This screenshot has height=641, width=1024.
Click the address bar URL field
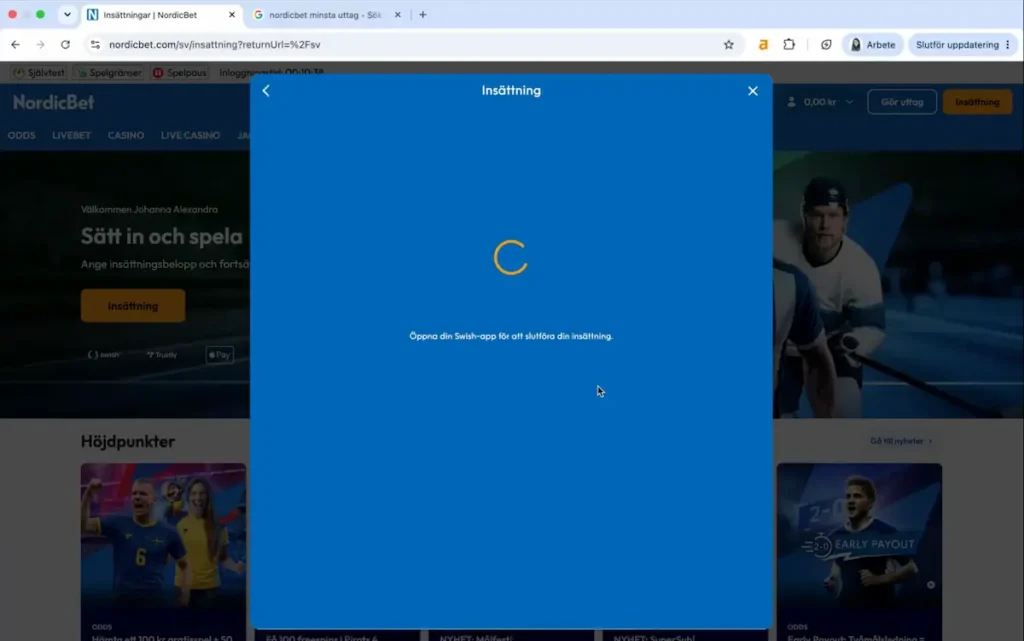tap(411, 44)
